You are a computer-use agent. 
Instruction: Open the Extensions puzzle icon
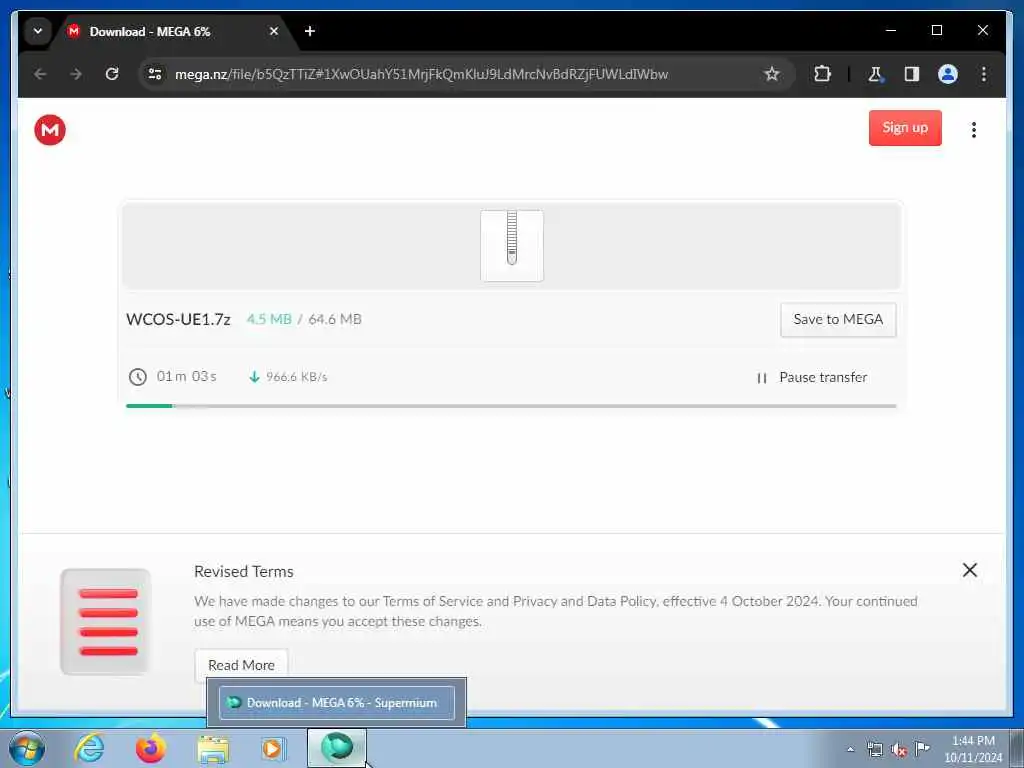tap(823, 74)
